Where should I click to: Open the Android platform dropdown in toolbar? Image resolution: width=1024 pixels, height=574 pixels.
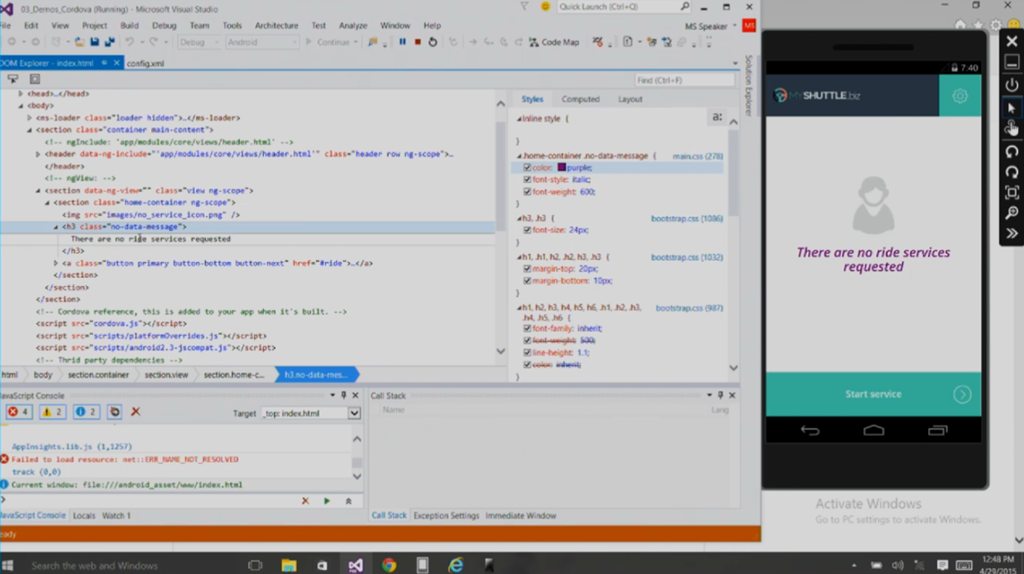click(x=263, y=42)
